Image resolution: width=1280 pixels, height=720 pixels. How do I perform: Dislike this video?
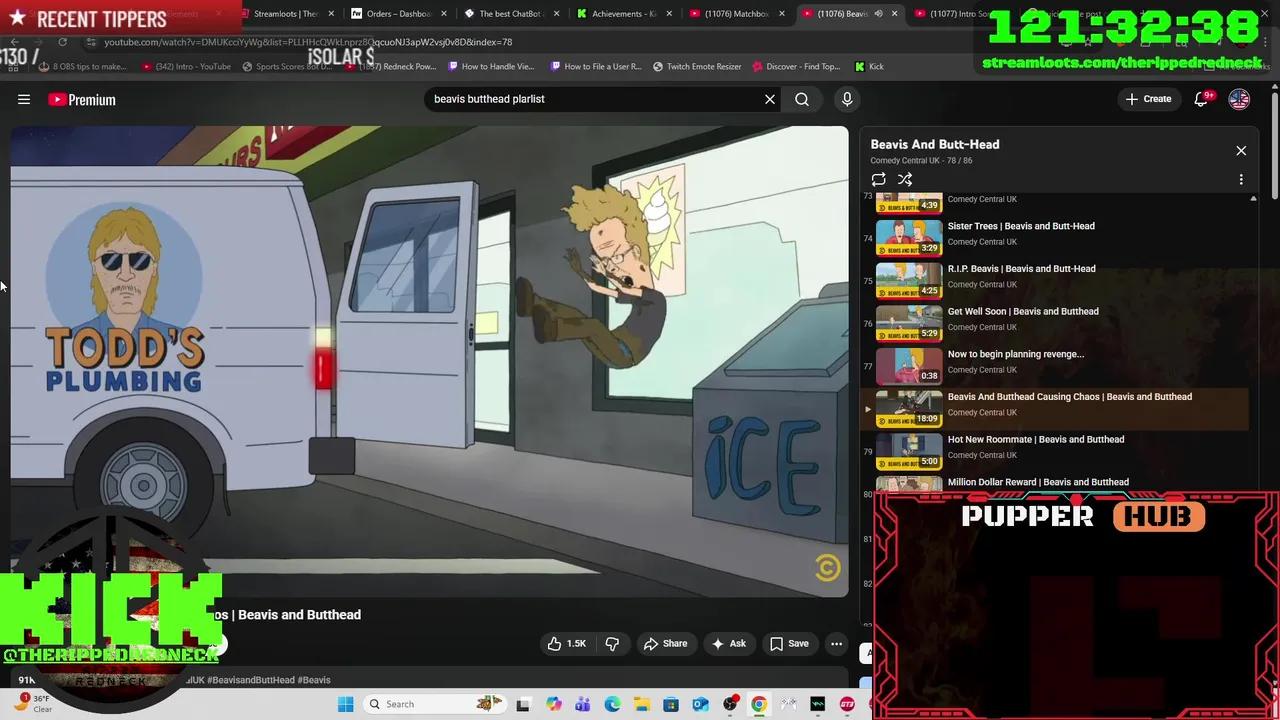(612, 644)
